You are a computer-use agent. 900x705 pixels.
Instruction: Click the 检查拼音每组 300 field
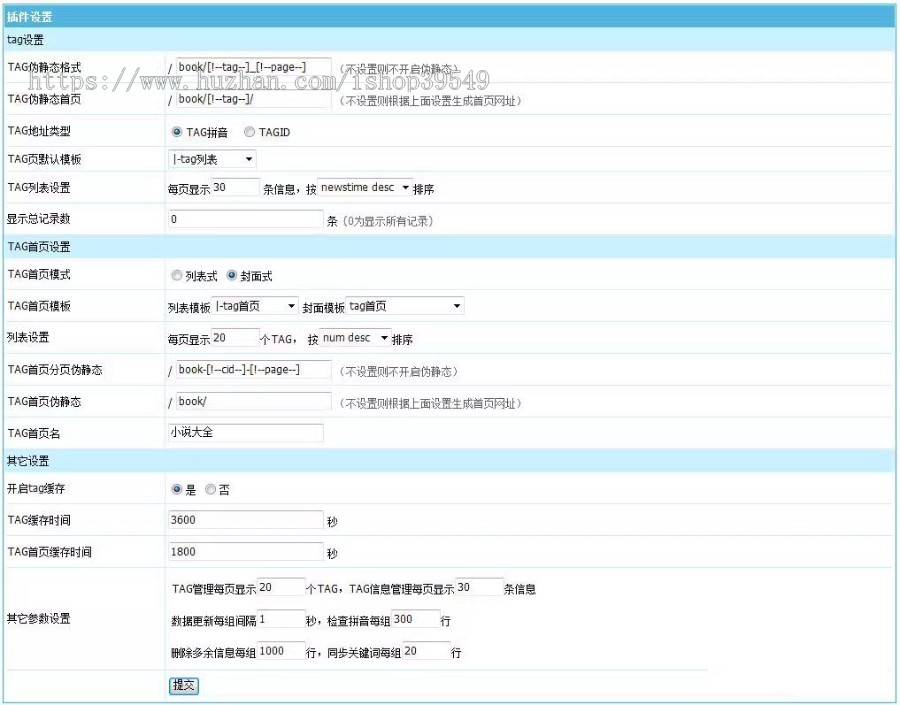416,619
